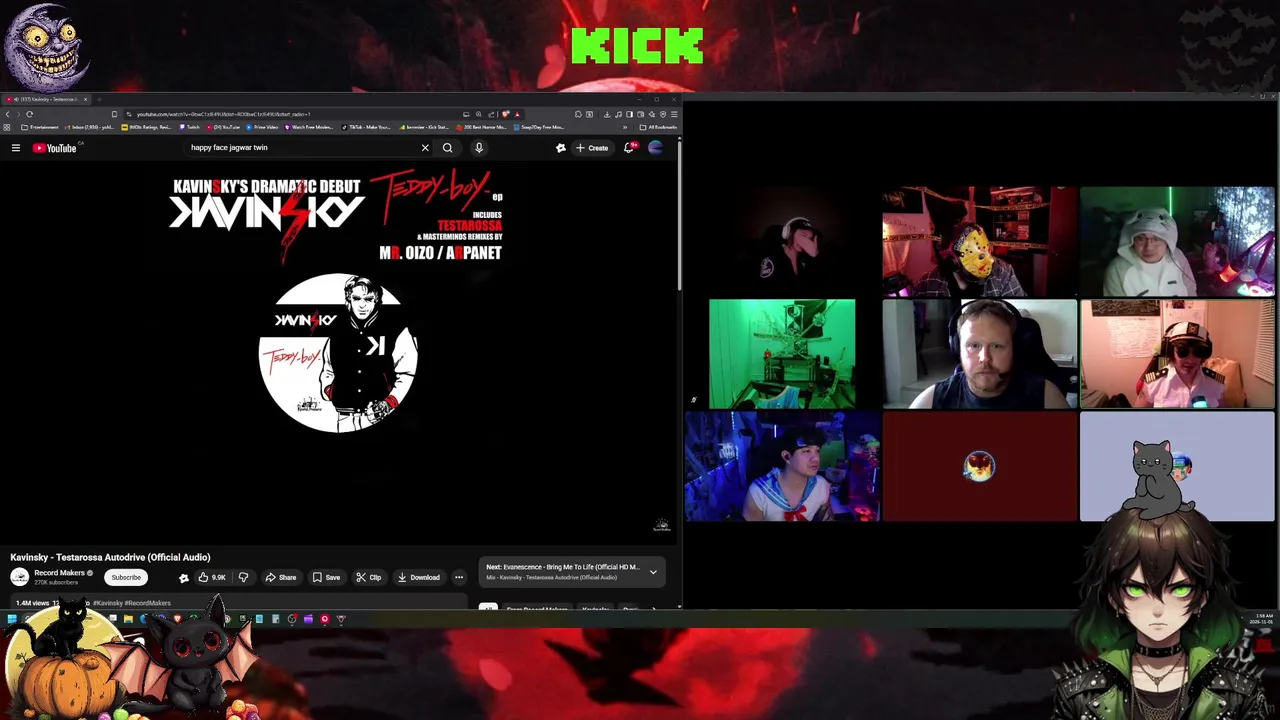The image size is (1280, 720).
Task: Go to the YouTube home logo
Action: 55,148
